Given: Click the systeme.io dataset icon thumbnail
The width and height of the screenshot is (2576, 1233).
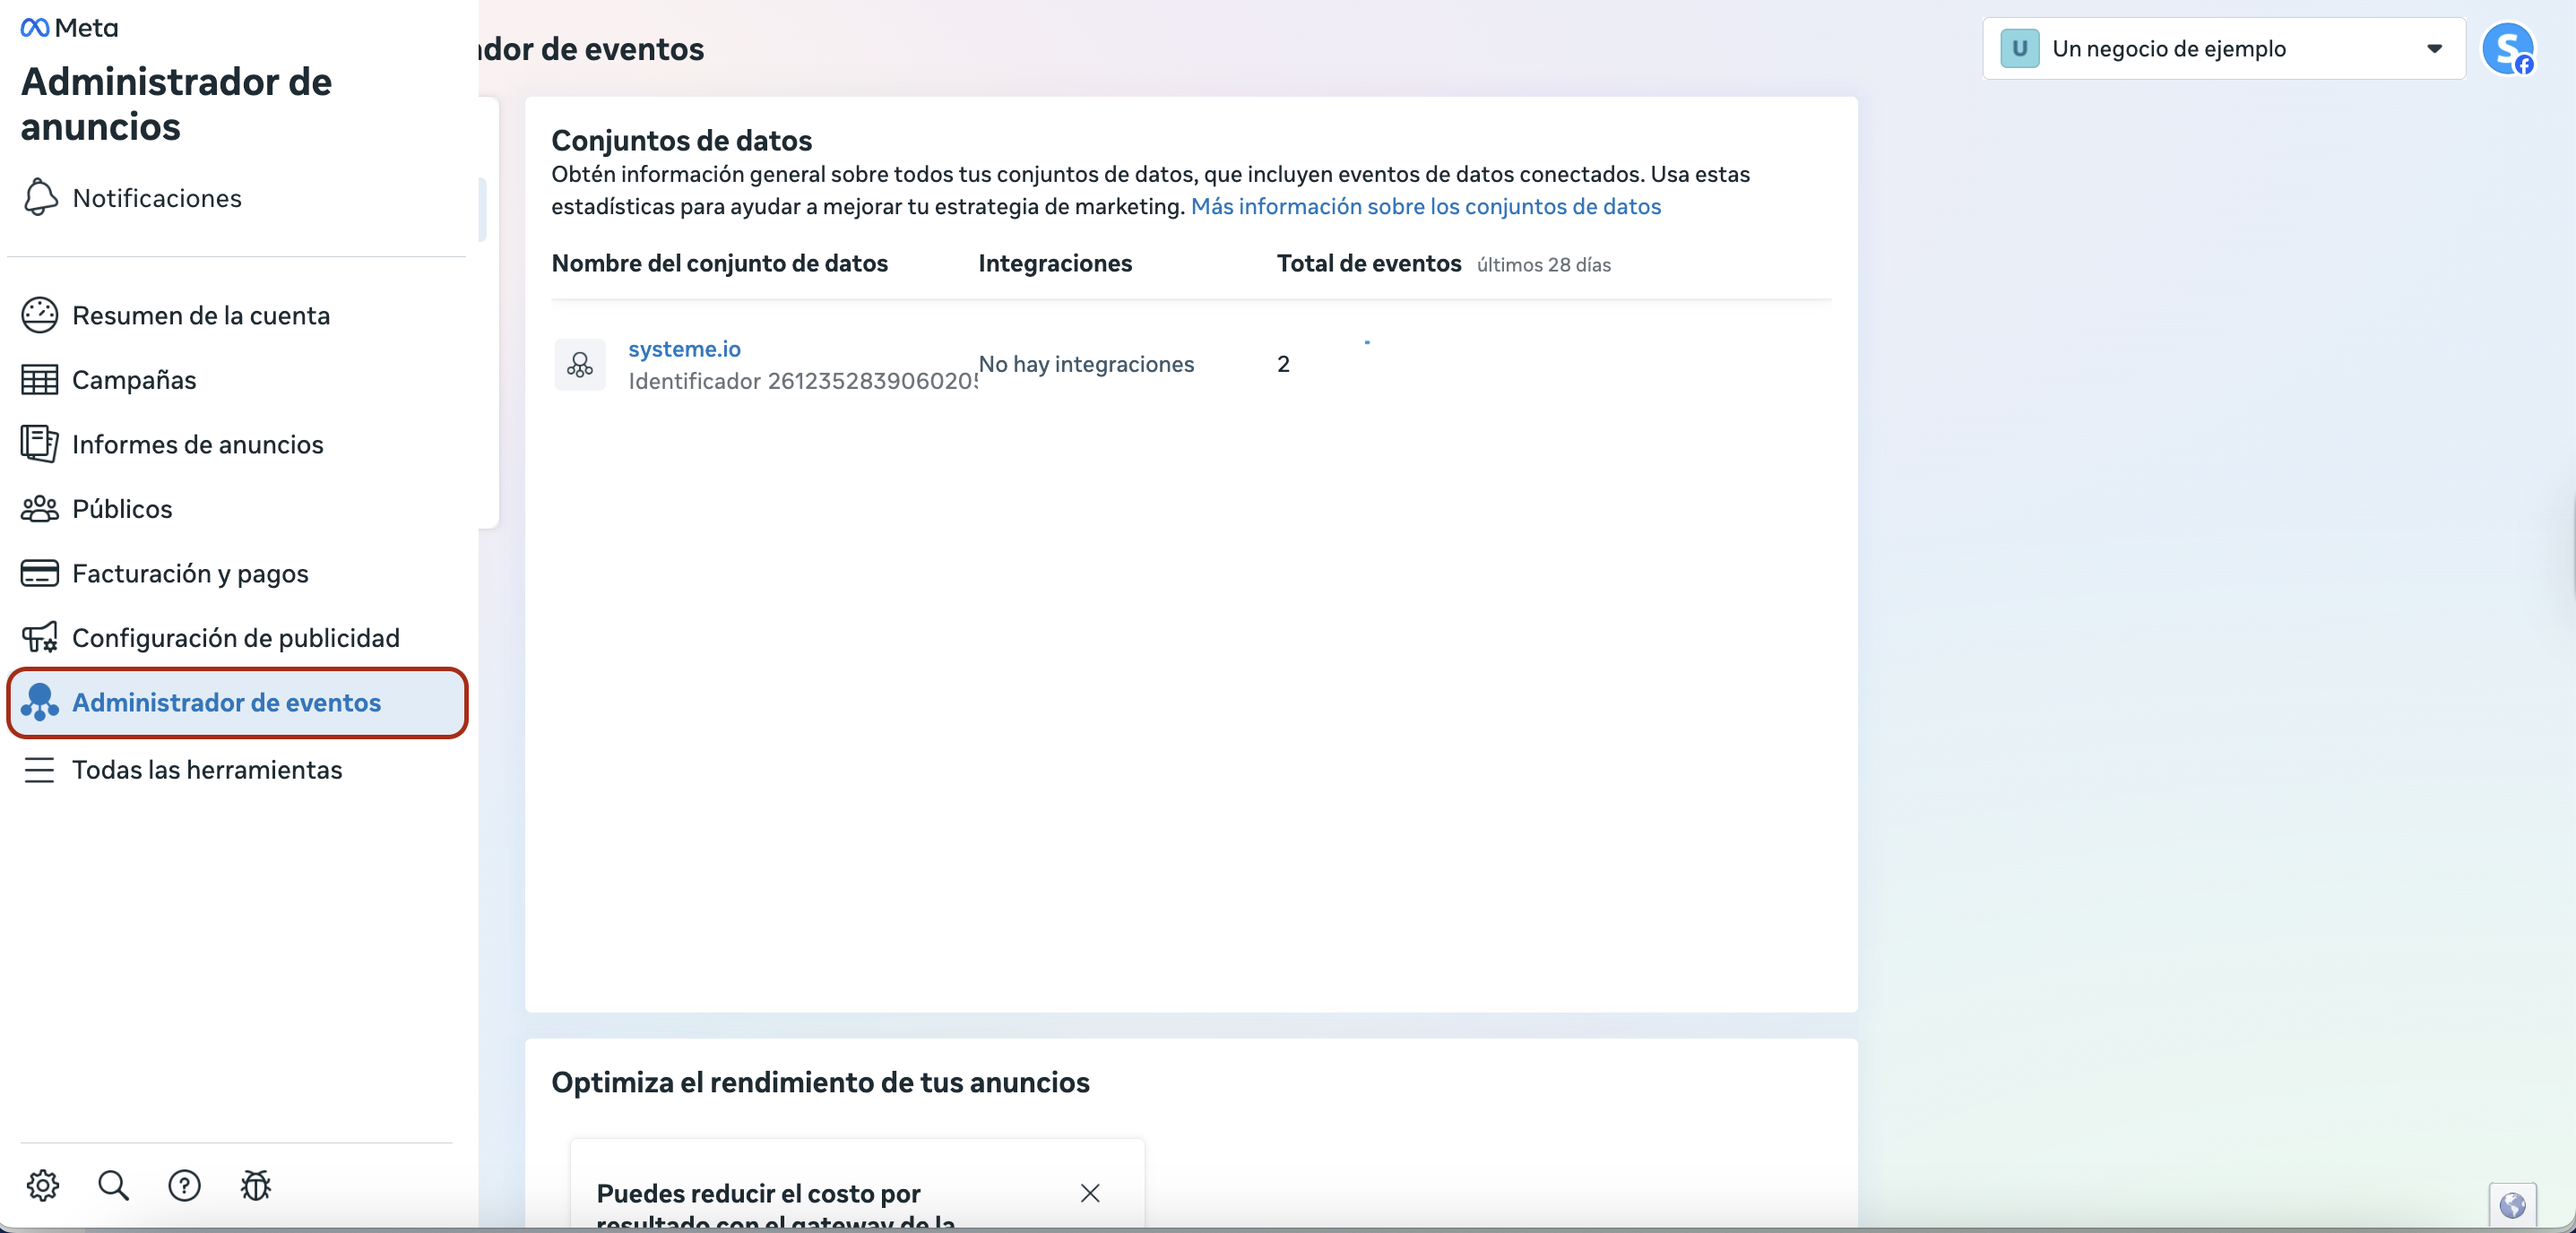Looking at the screenshot, I should point(580,365).
